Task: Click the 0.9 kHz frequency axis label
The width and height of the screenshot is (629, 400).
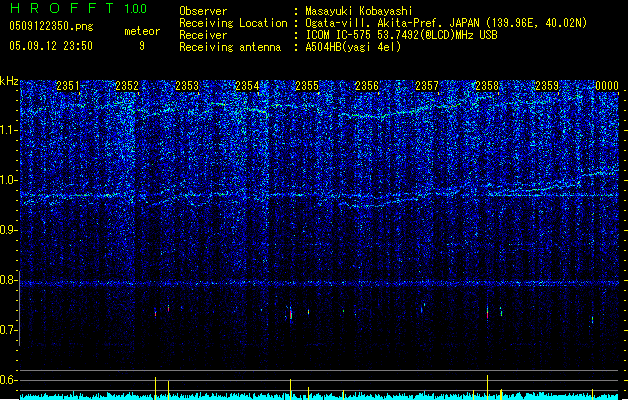Action: (x=9, y=230)
